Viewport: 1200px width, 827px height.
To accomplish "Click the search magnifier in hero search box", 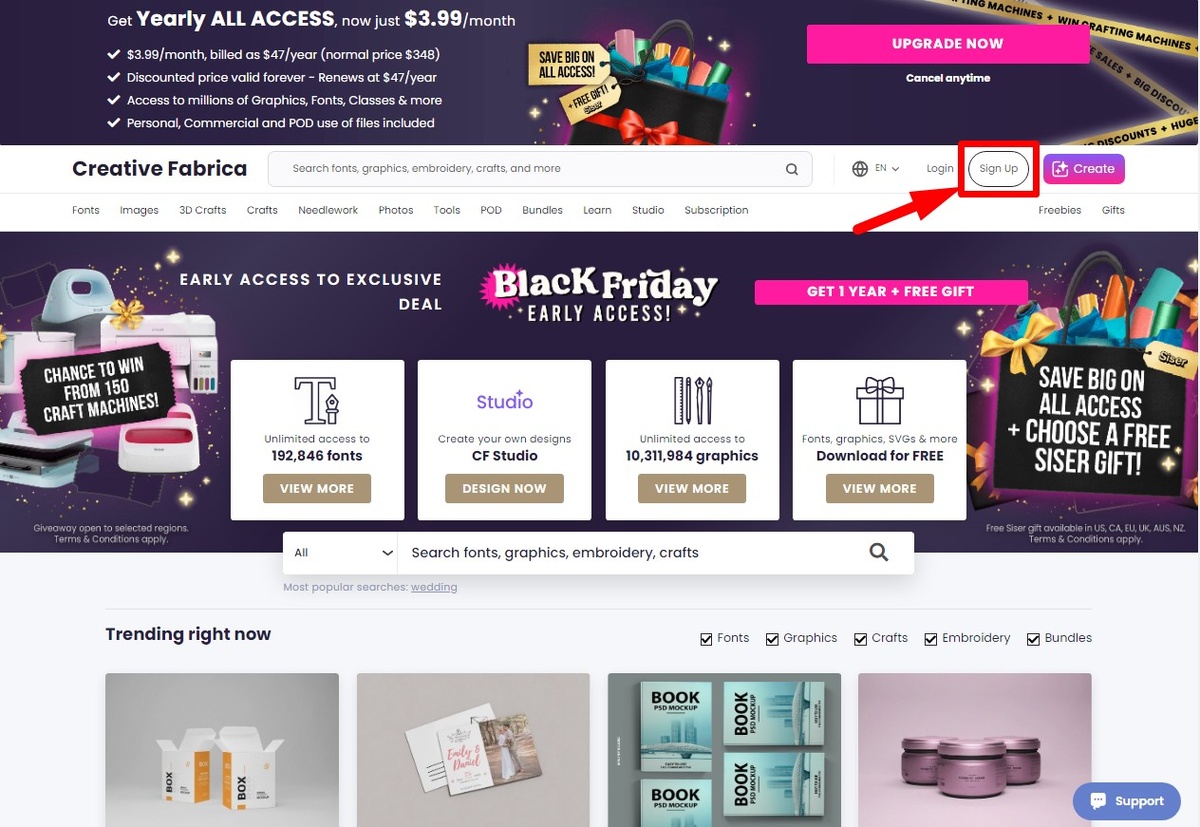I will point(879,552).
